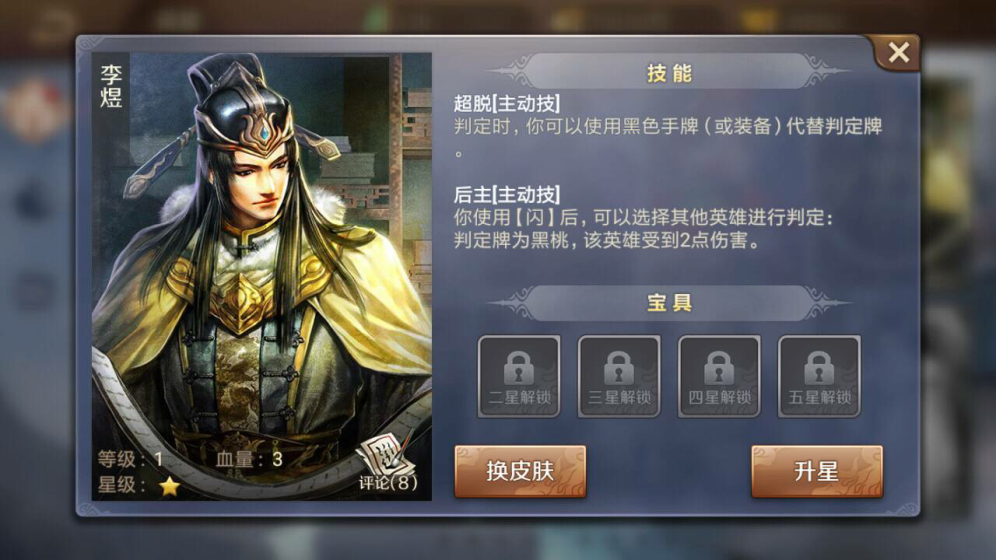Click the 血量 health value label
996x560 pixels.
(249, 458)
